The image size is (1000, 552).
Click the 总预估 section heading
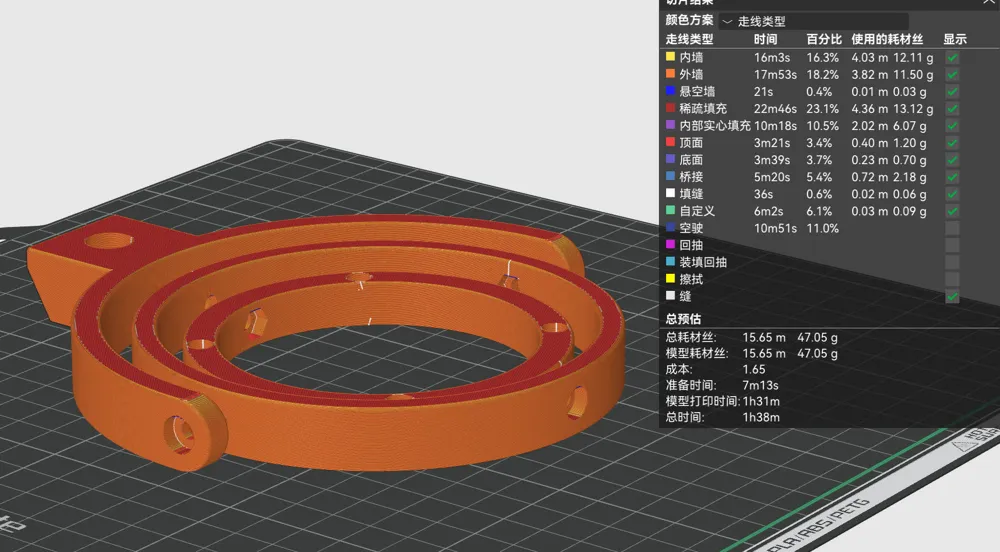click(683, 319)
